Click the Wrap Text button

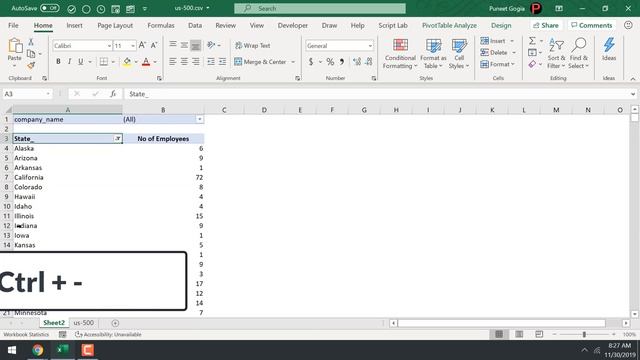click(253, 45)
